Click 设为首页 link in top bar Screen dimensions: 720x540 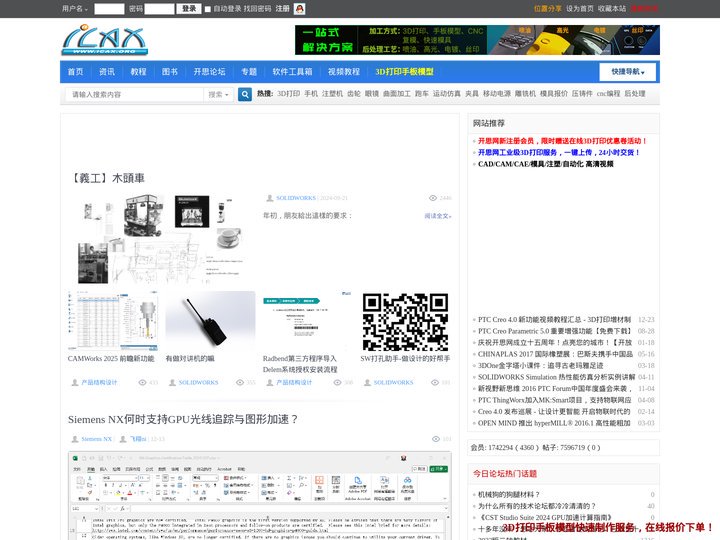579,9
